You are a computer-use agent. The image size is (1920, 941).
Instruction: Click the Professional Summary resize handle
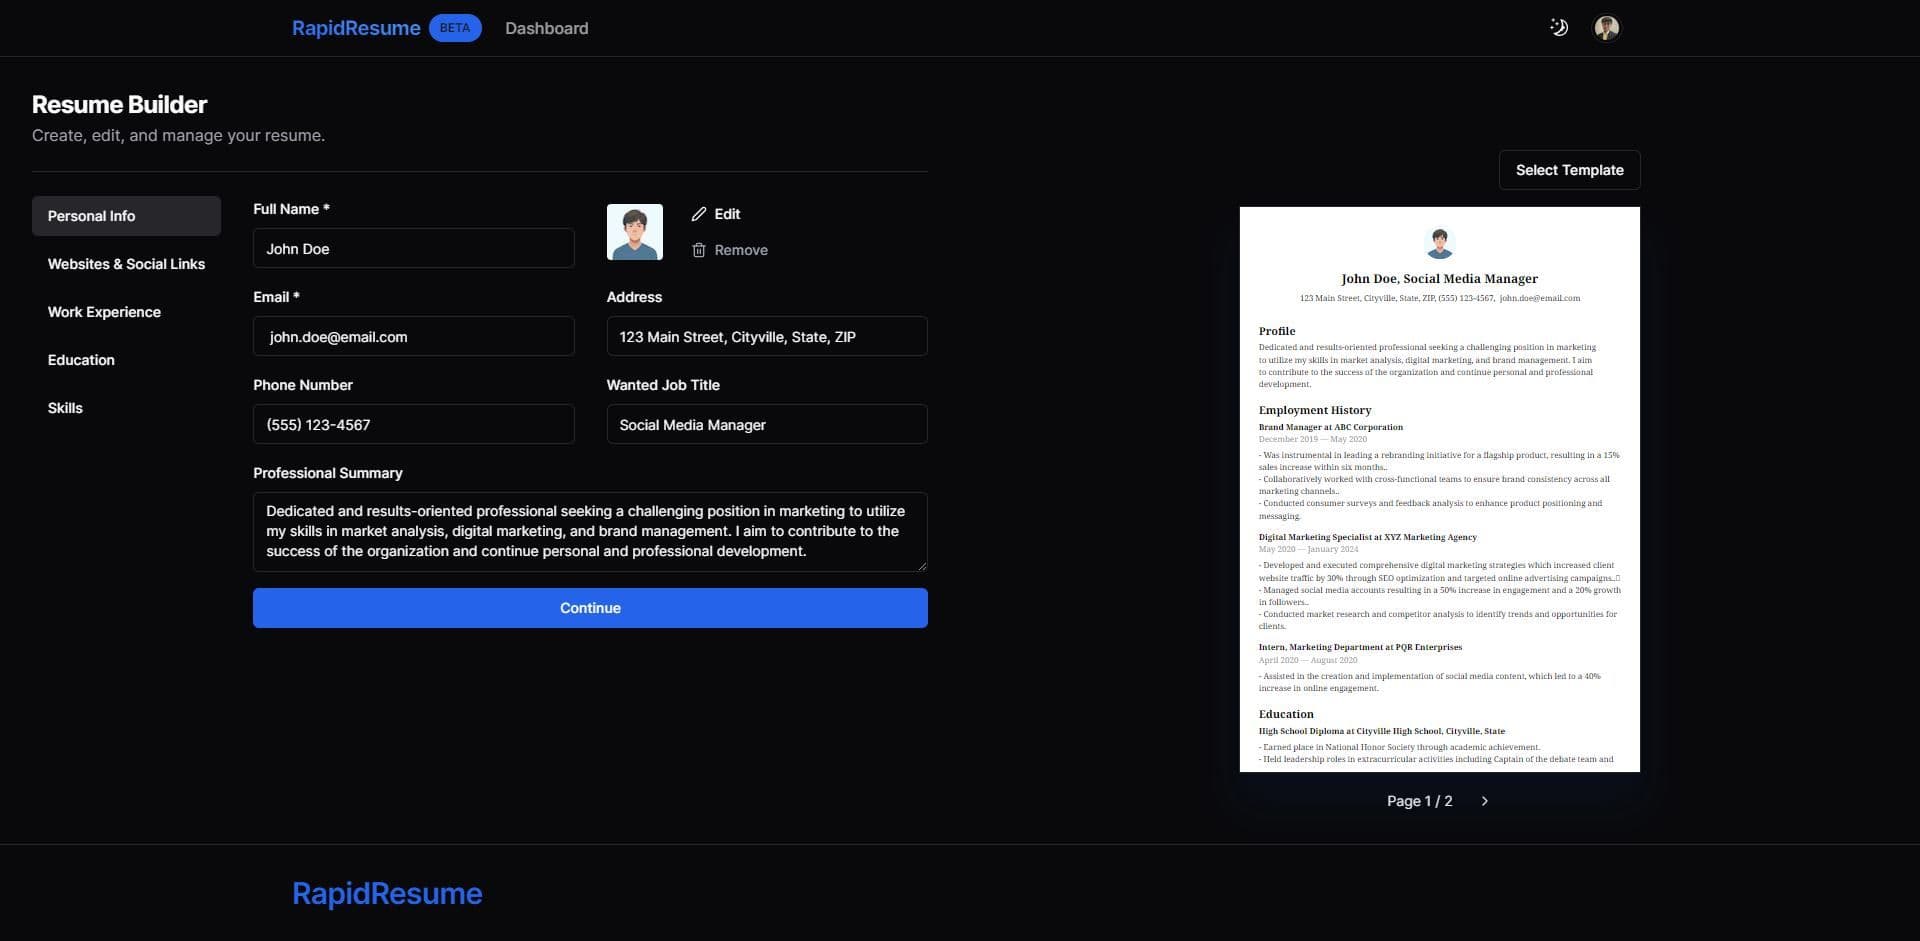coord(922,566)
